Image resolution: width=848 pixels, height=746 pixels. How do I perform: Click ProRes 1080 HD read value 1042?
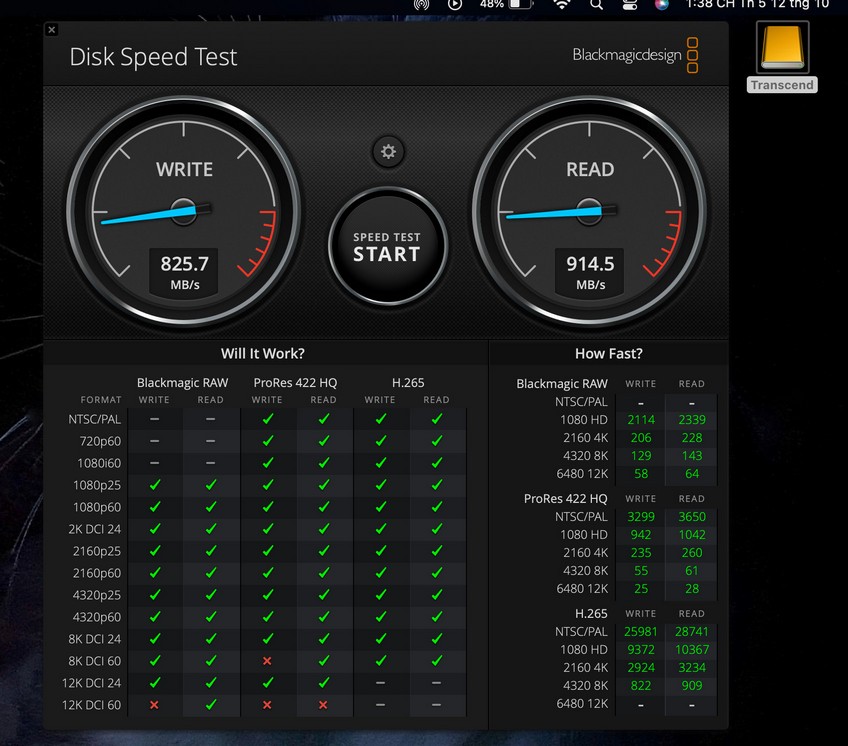pyautogui.click(x=692, y=534)
